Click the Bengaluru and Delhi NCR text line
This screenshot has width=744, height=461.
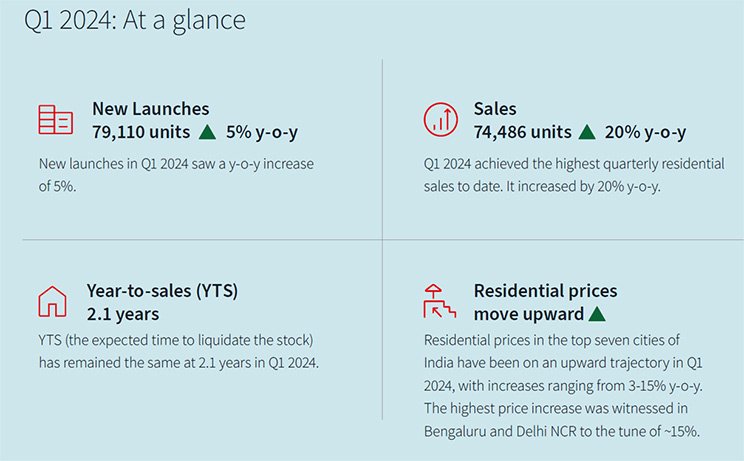coord(562,431)
